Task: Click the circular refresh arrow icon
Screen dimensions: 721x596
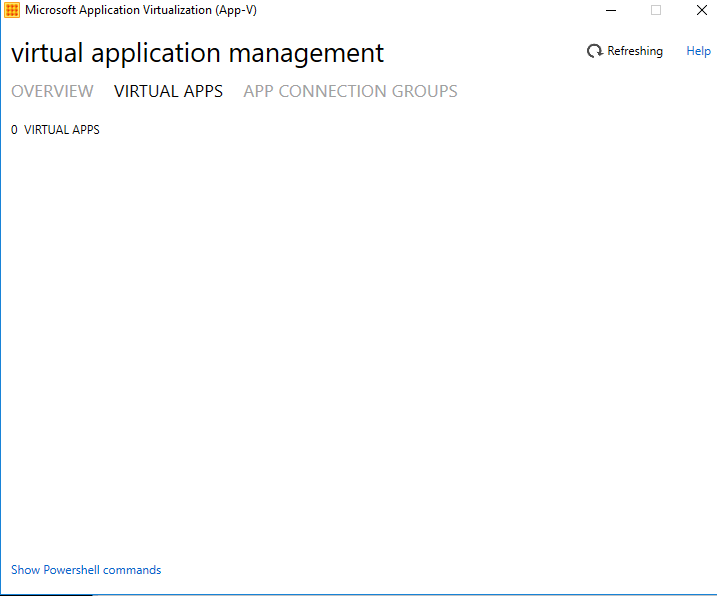Action: [595, 51]
